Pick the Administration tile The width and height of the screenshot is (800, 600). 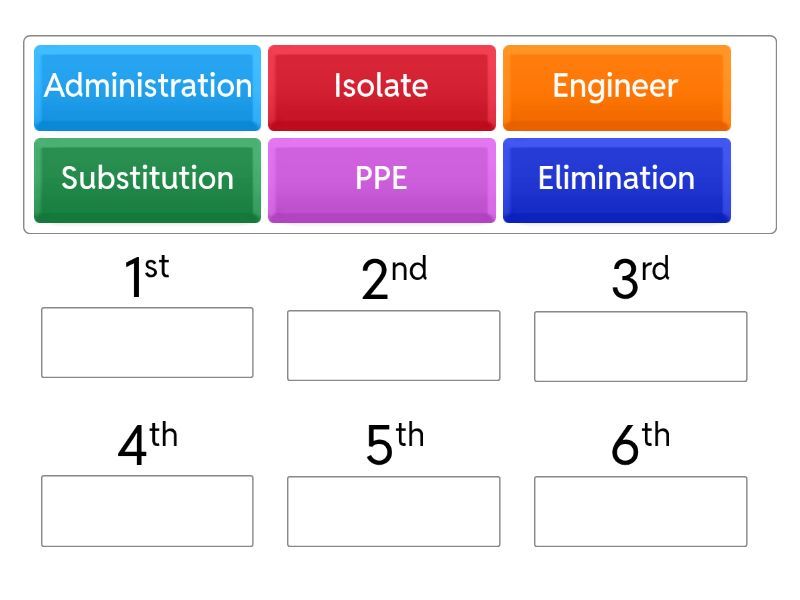[x=148, y=87]
